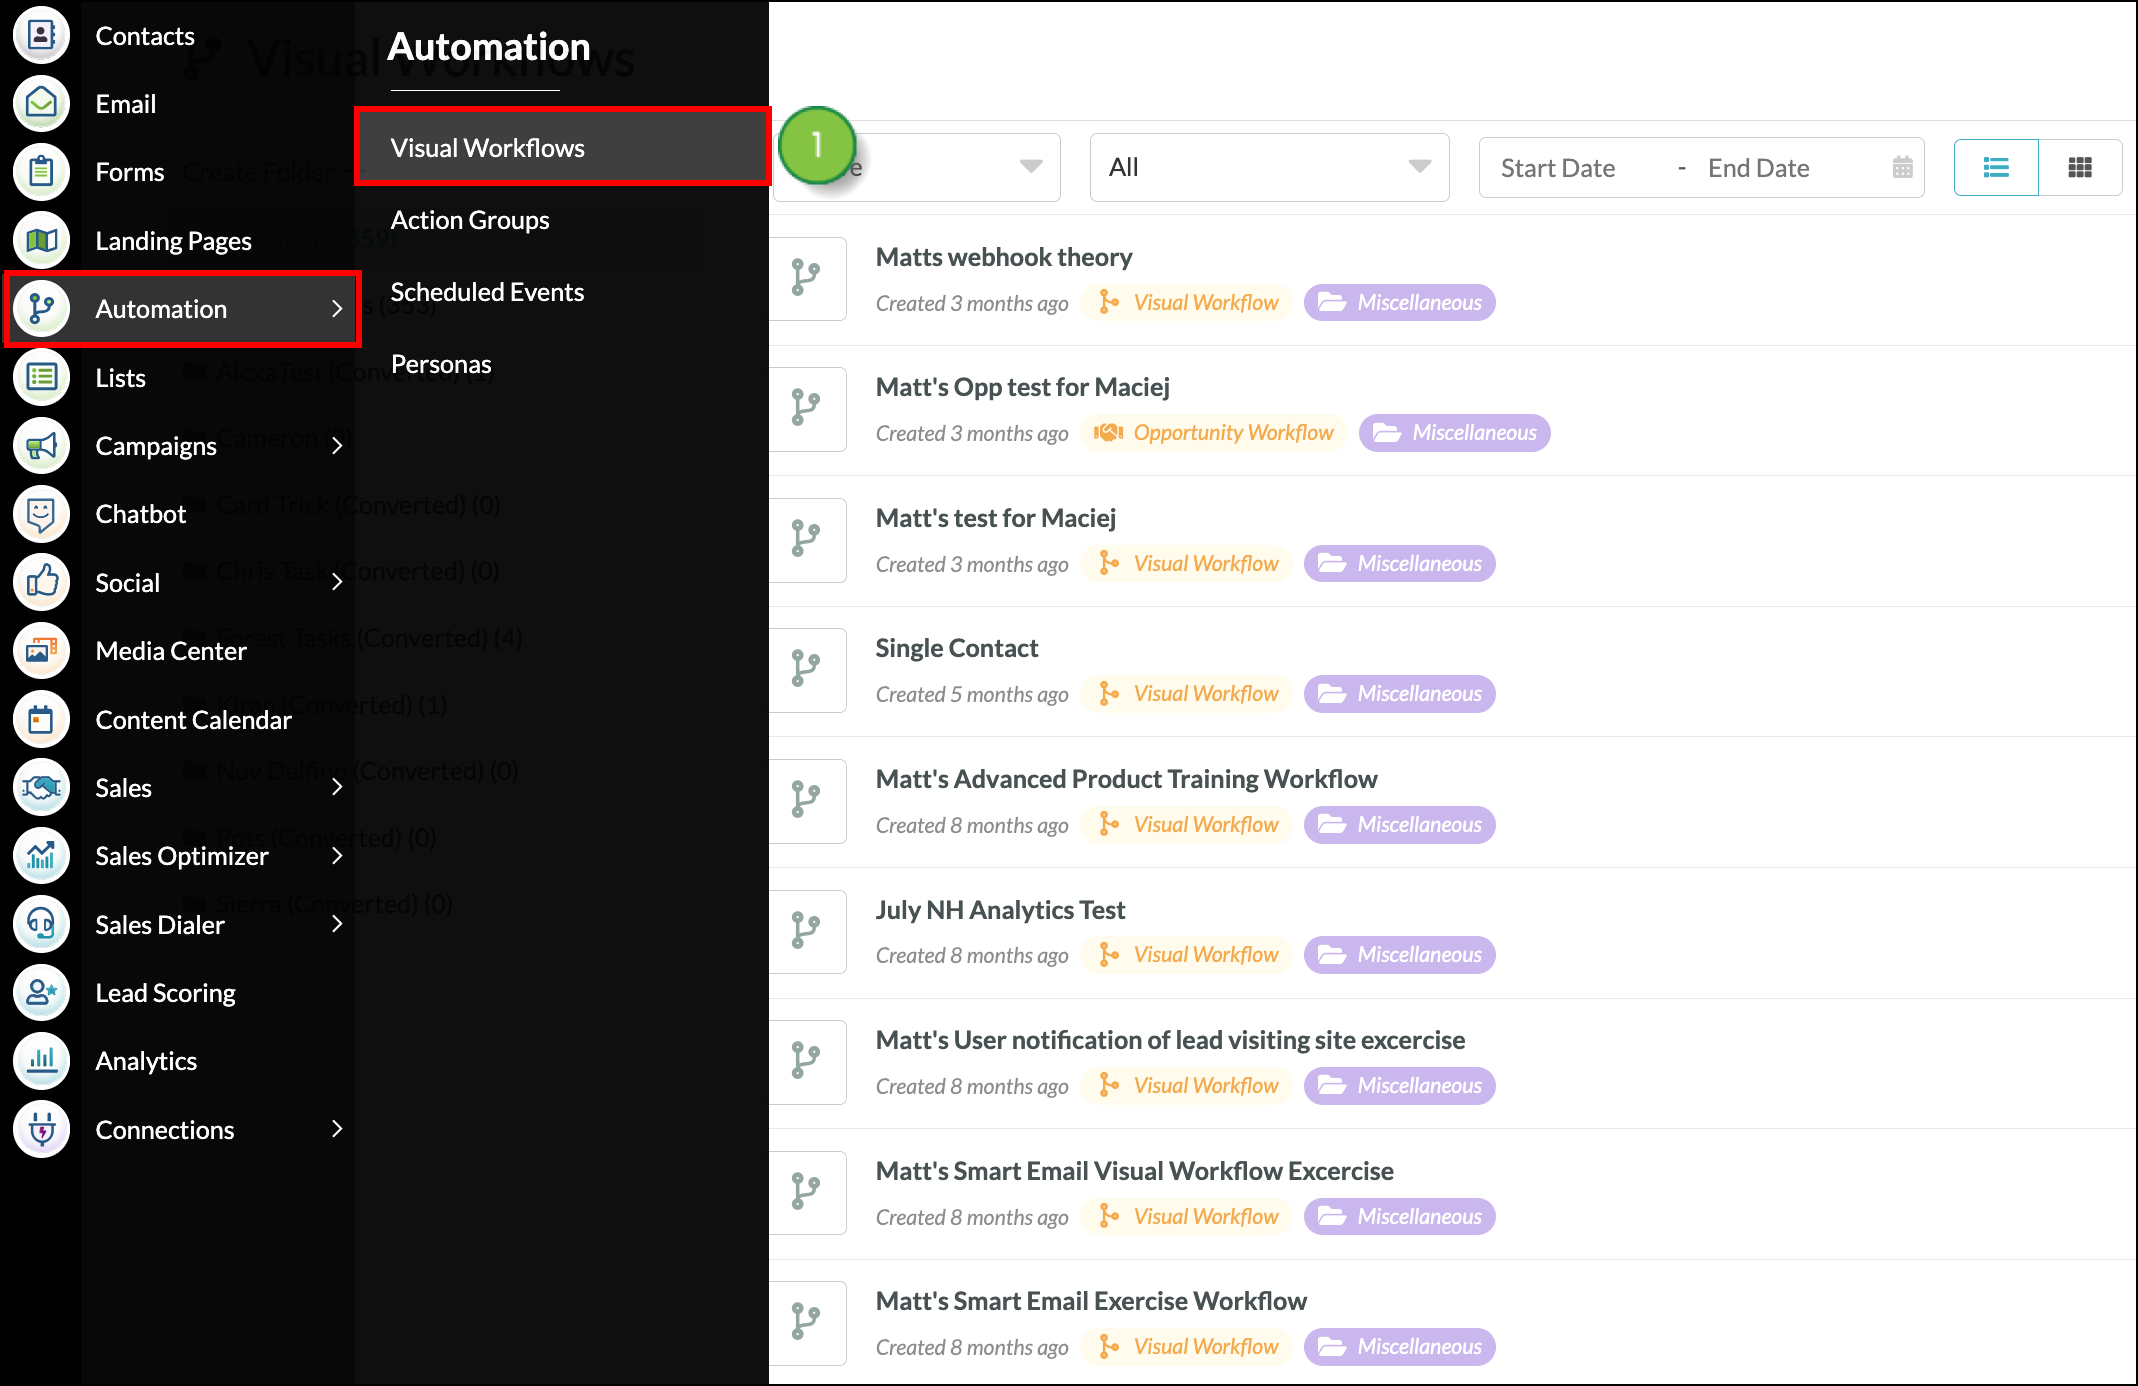Open the Action Groups menu item

[x=470, y=220]
